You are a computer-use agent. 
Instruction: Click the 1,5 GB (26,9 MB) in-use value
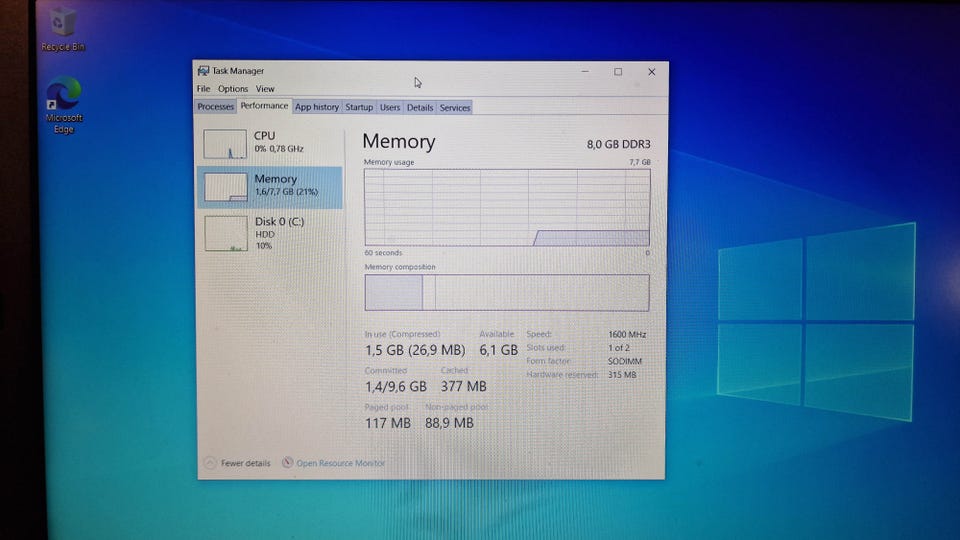[x=415, y=350]
